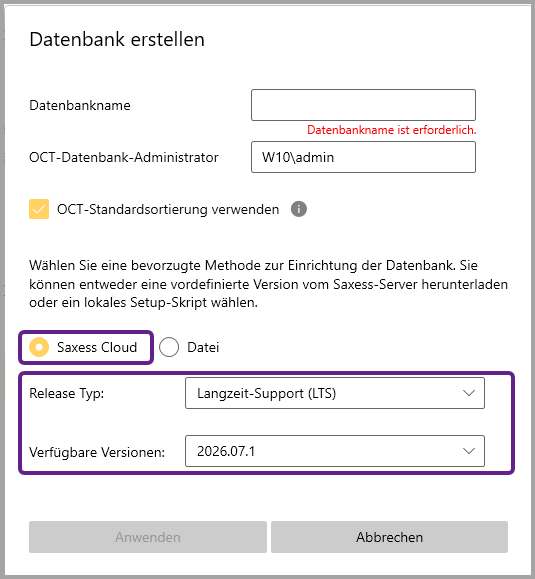Choose the Datei radio button
This screenshot has height=579, width=535.
[x=169, y=347]
